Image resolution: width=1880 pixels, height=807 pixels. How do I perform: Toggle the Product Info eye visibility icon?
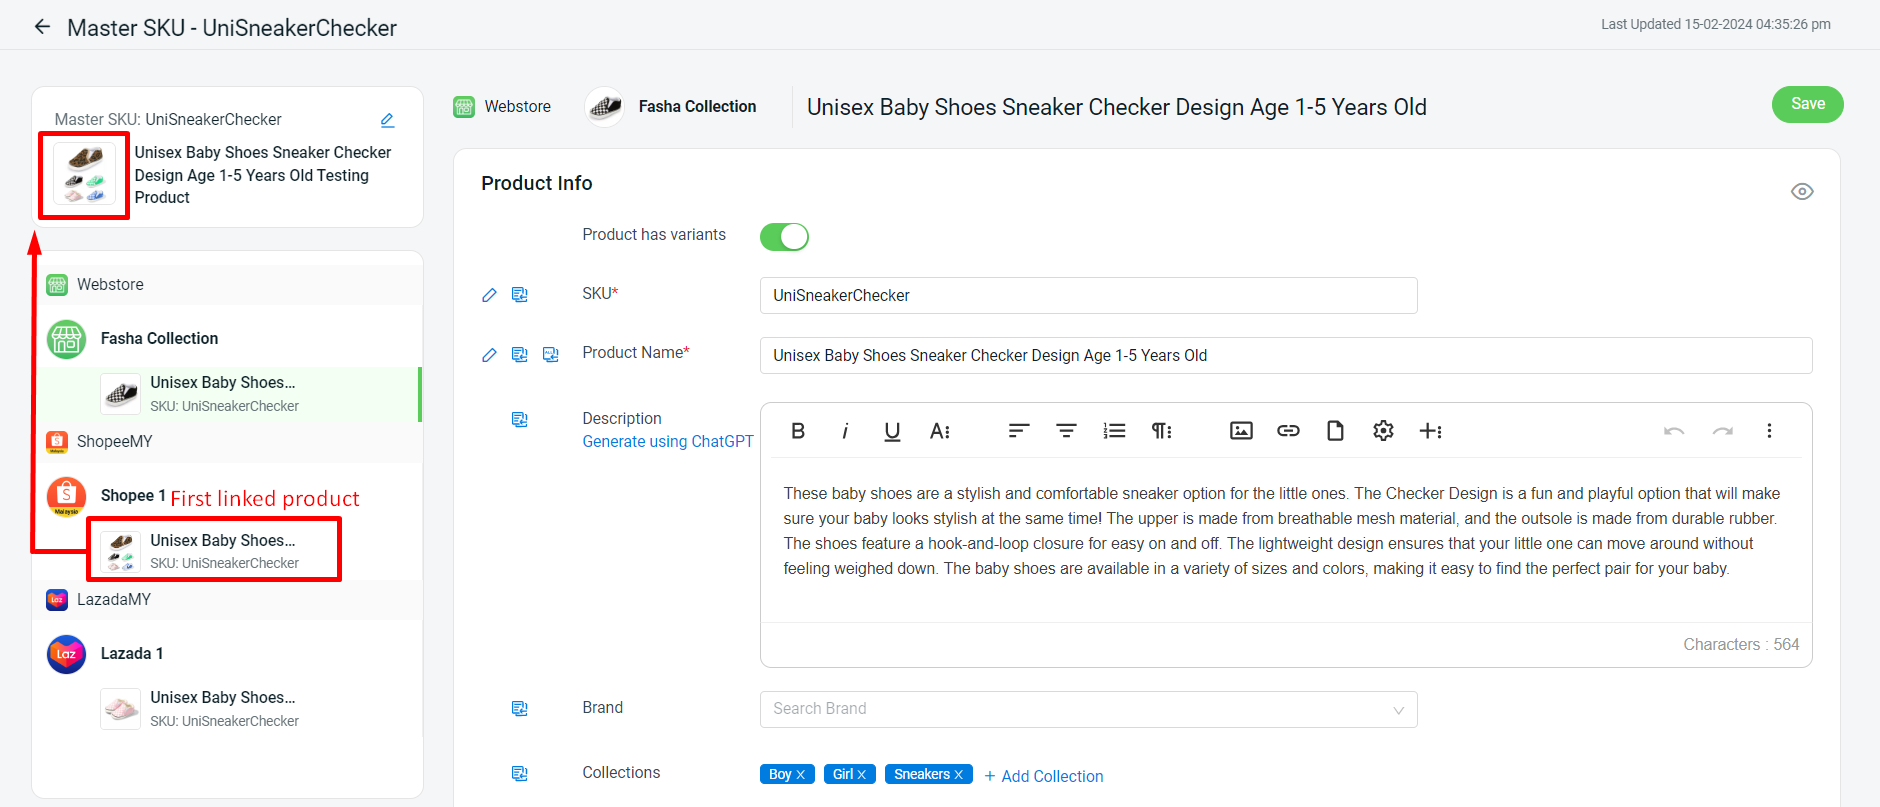[1801, 192]
